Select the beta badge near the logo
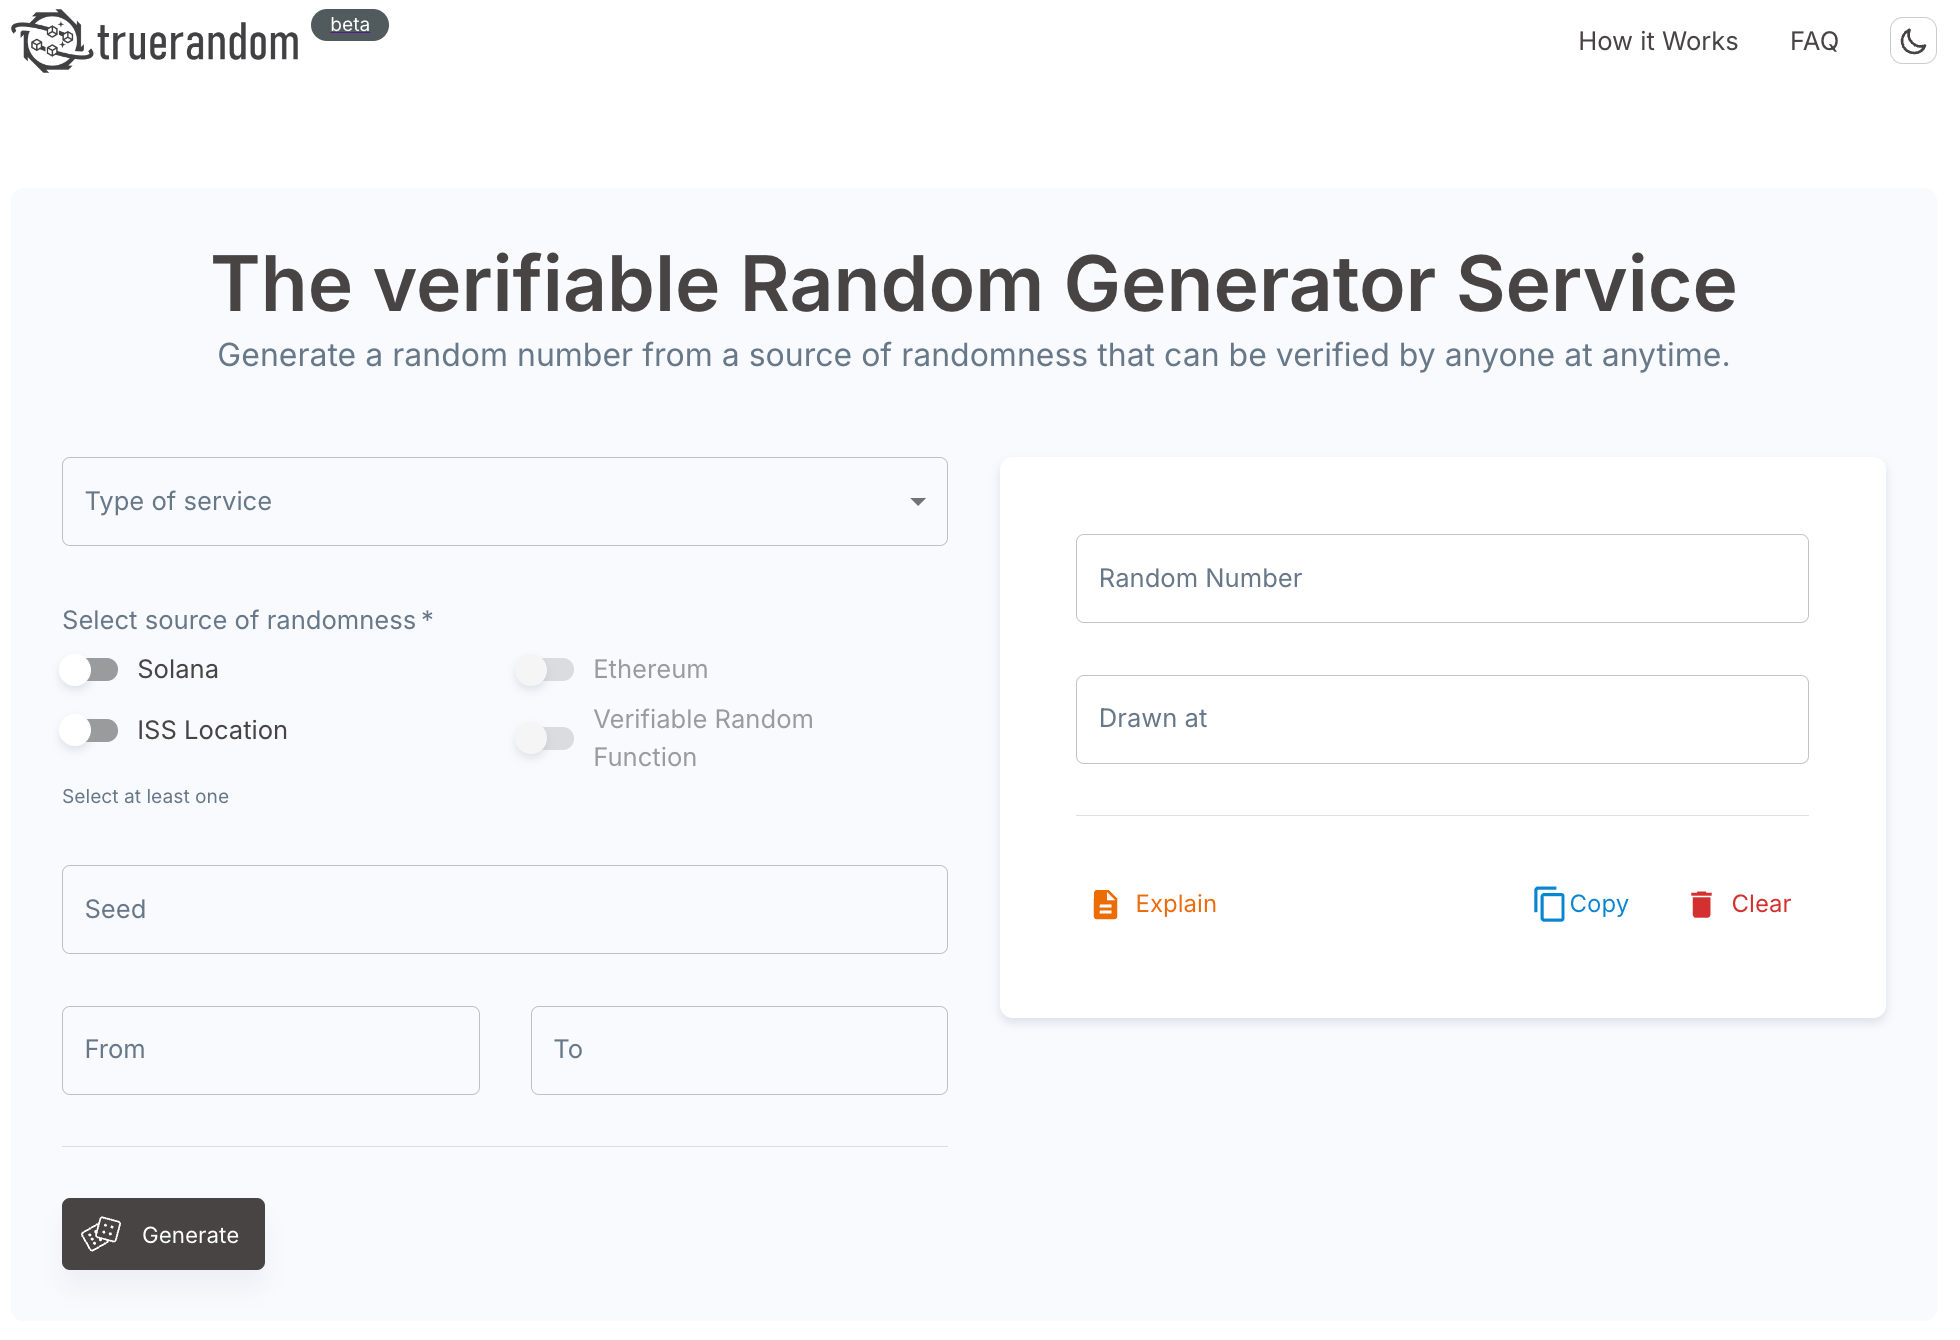 (x=349, y=25)
